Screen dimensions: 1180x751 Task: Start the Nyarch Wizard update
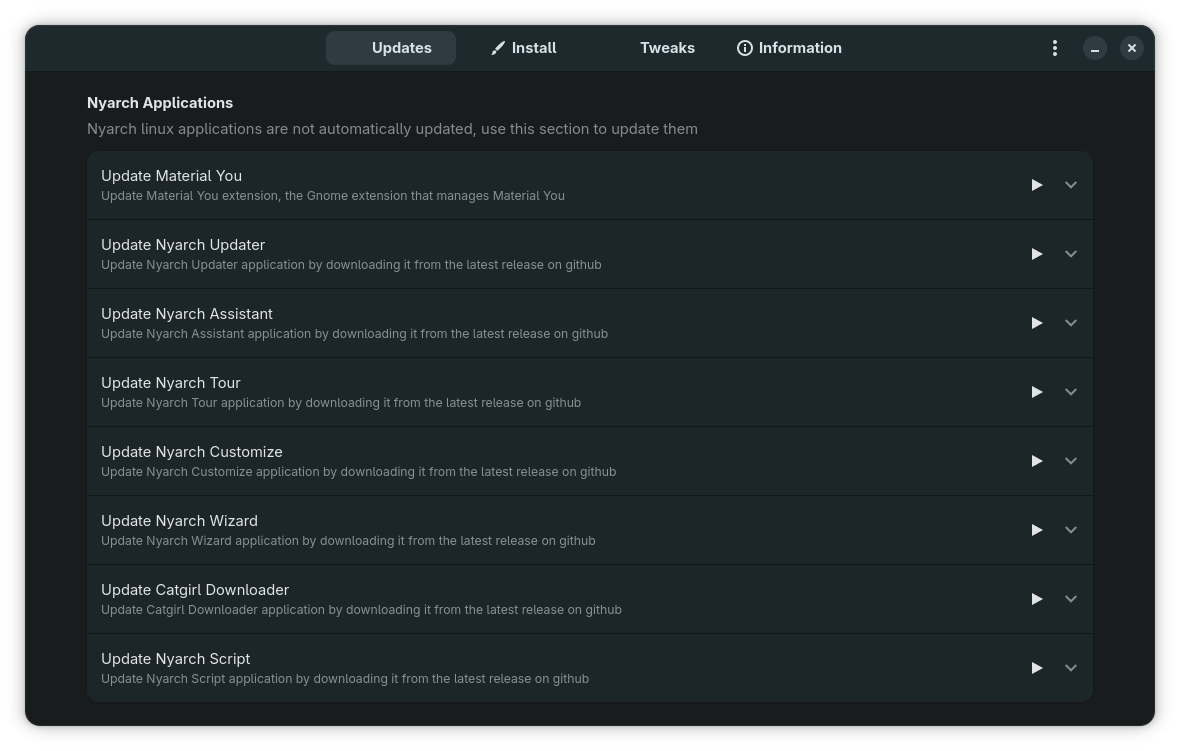click(x=1037, y=530)
